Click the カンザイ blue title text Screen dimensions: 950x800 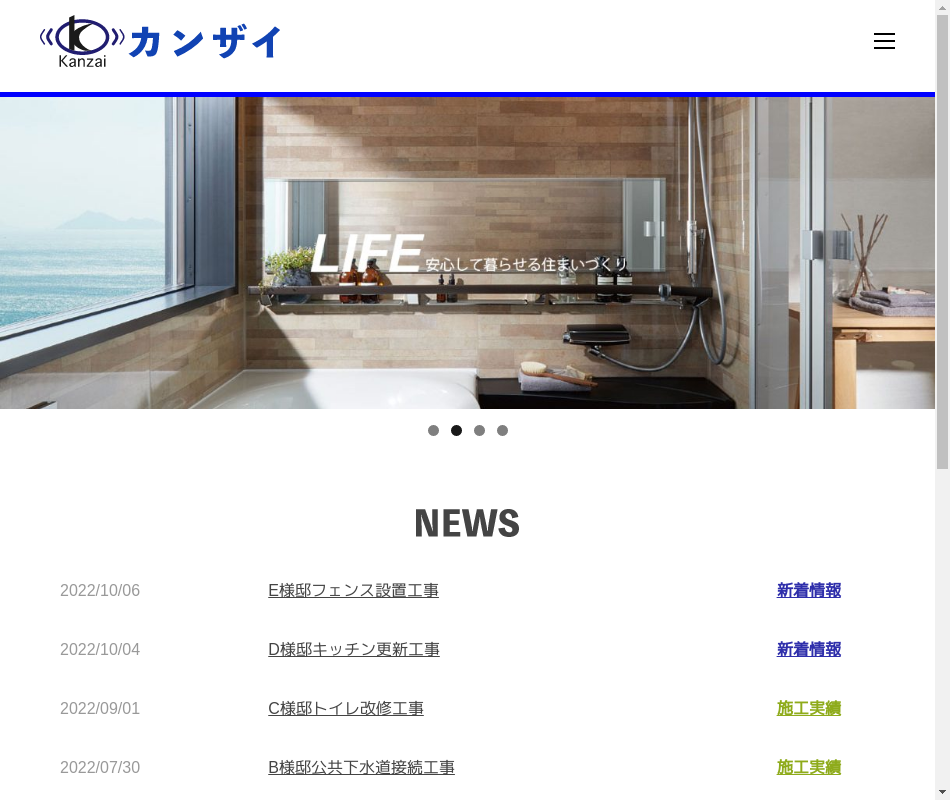tap(206, 42)
